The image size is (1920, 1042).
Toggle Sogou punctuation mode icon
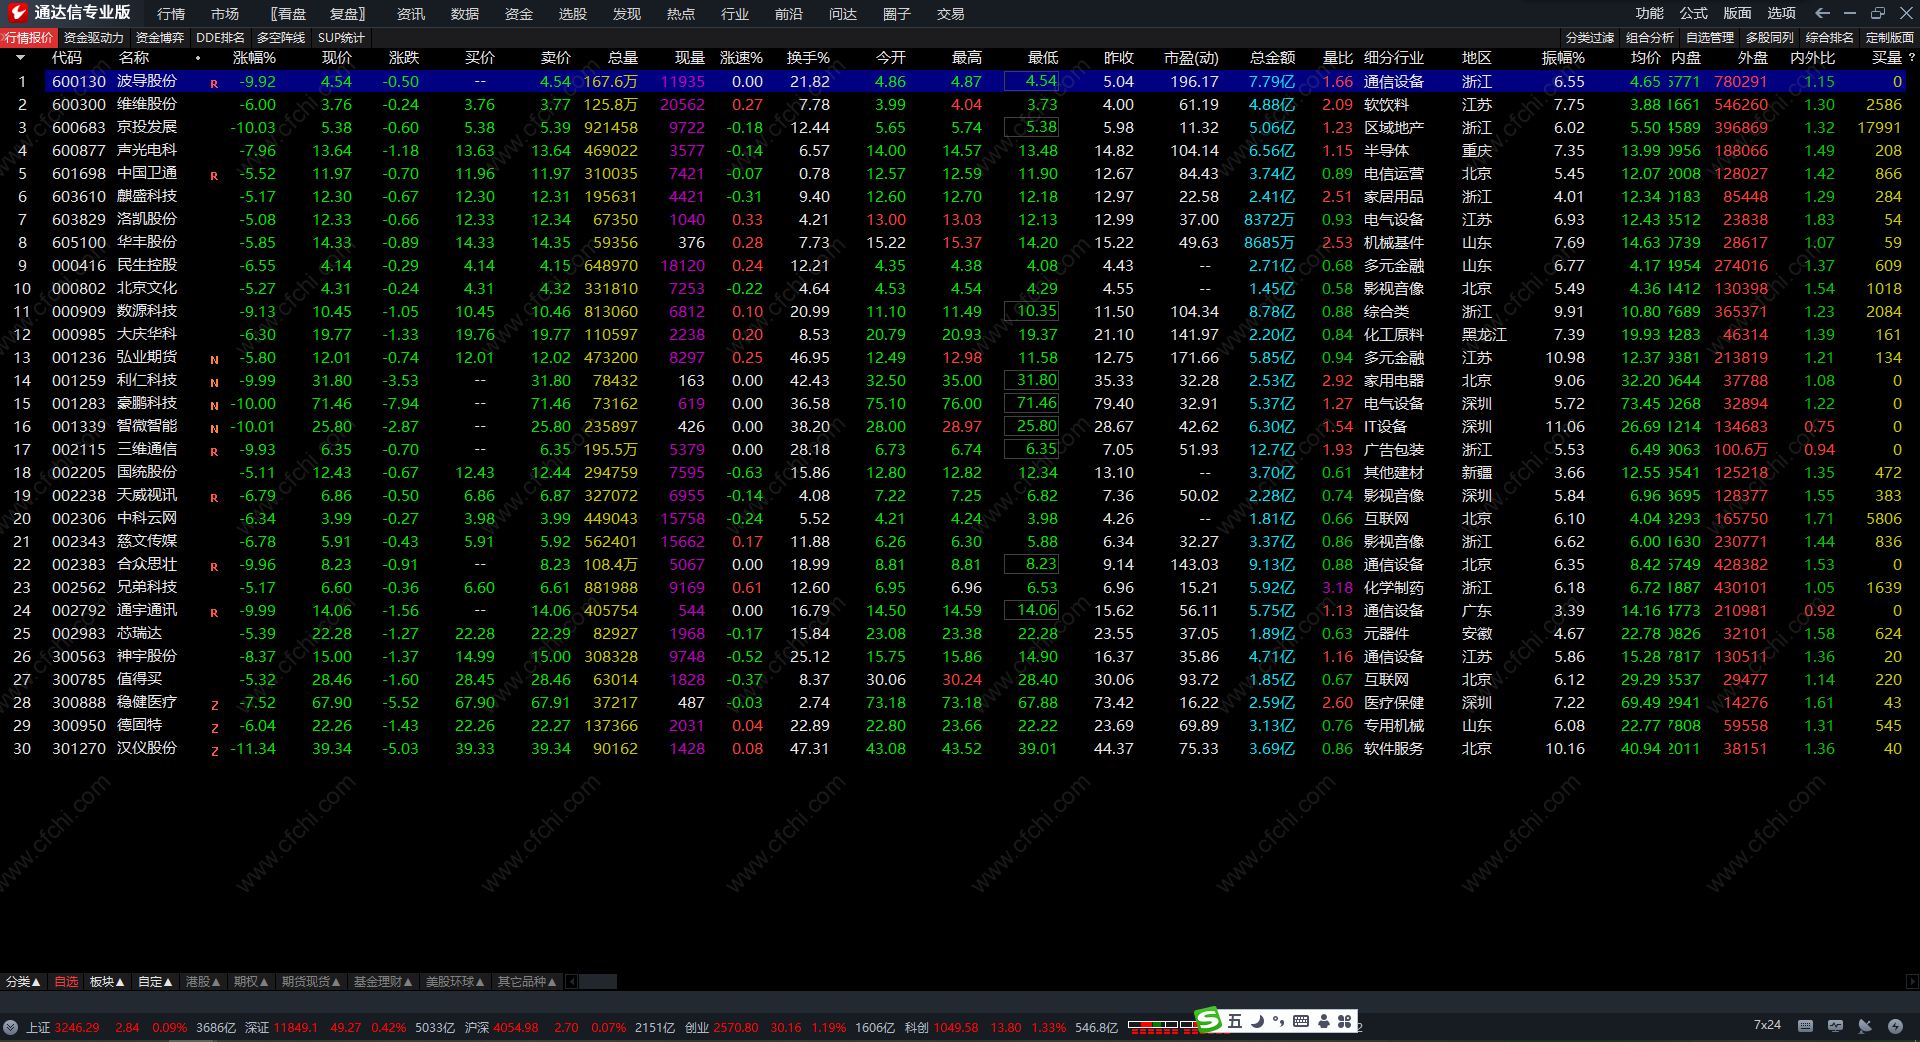click(x=1278, y=1021)
